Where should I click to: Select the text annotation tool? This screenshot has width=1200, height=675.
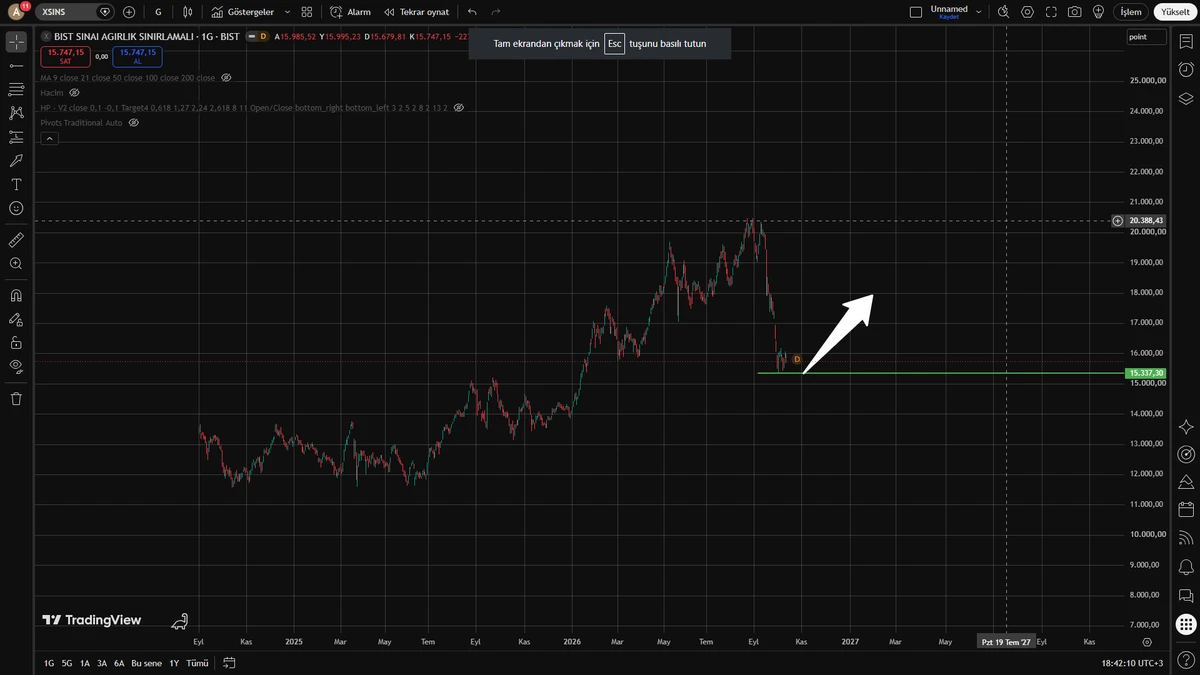click(16, 184)
